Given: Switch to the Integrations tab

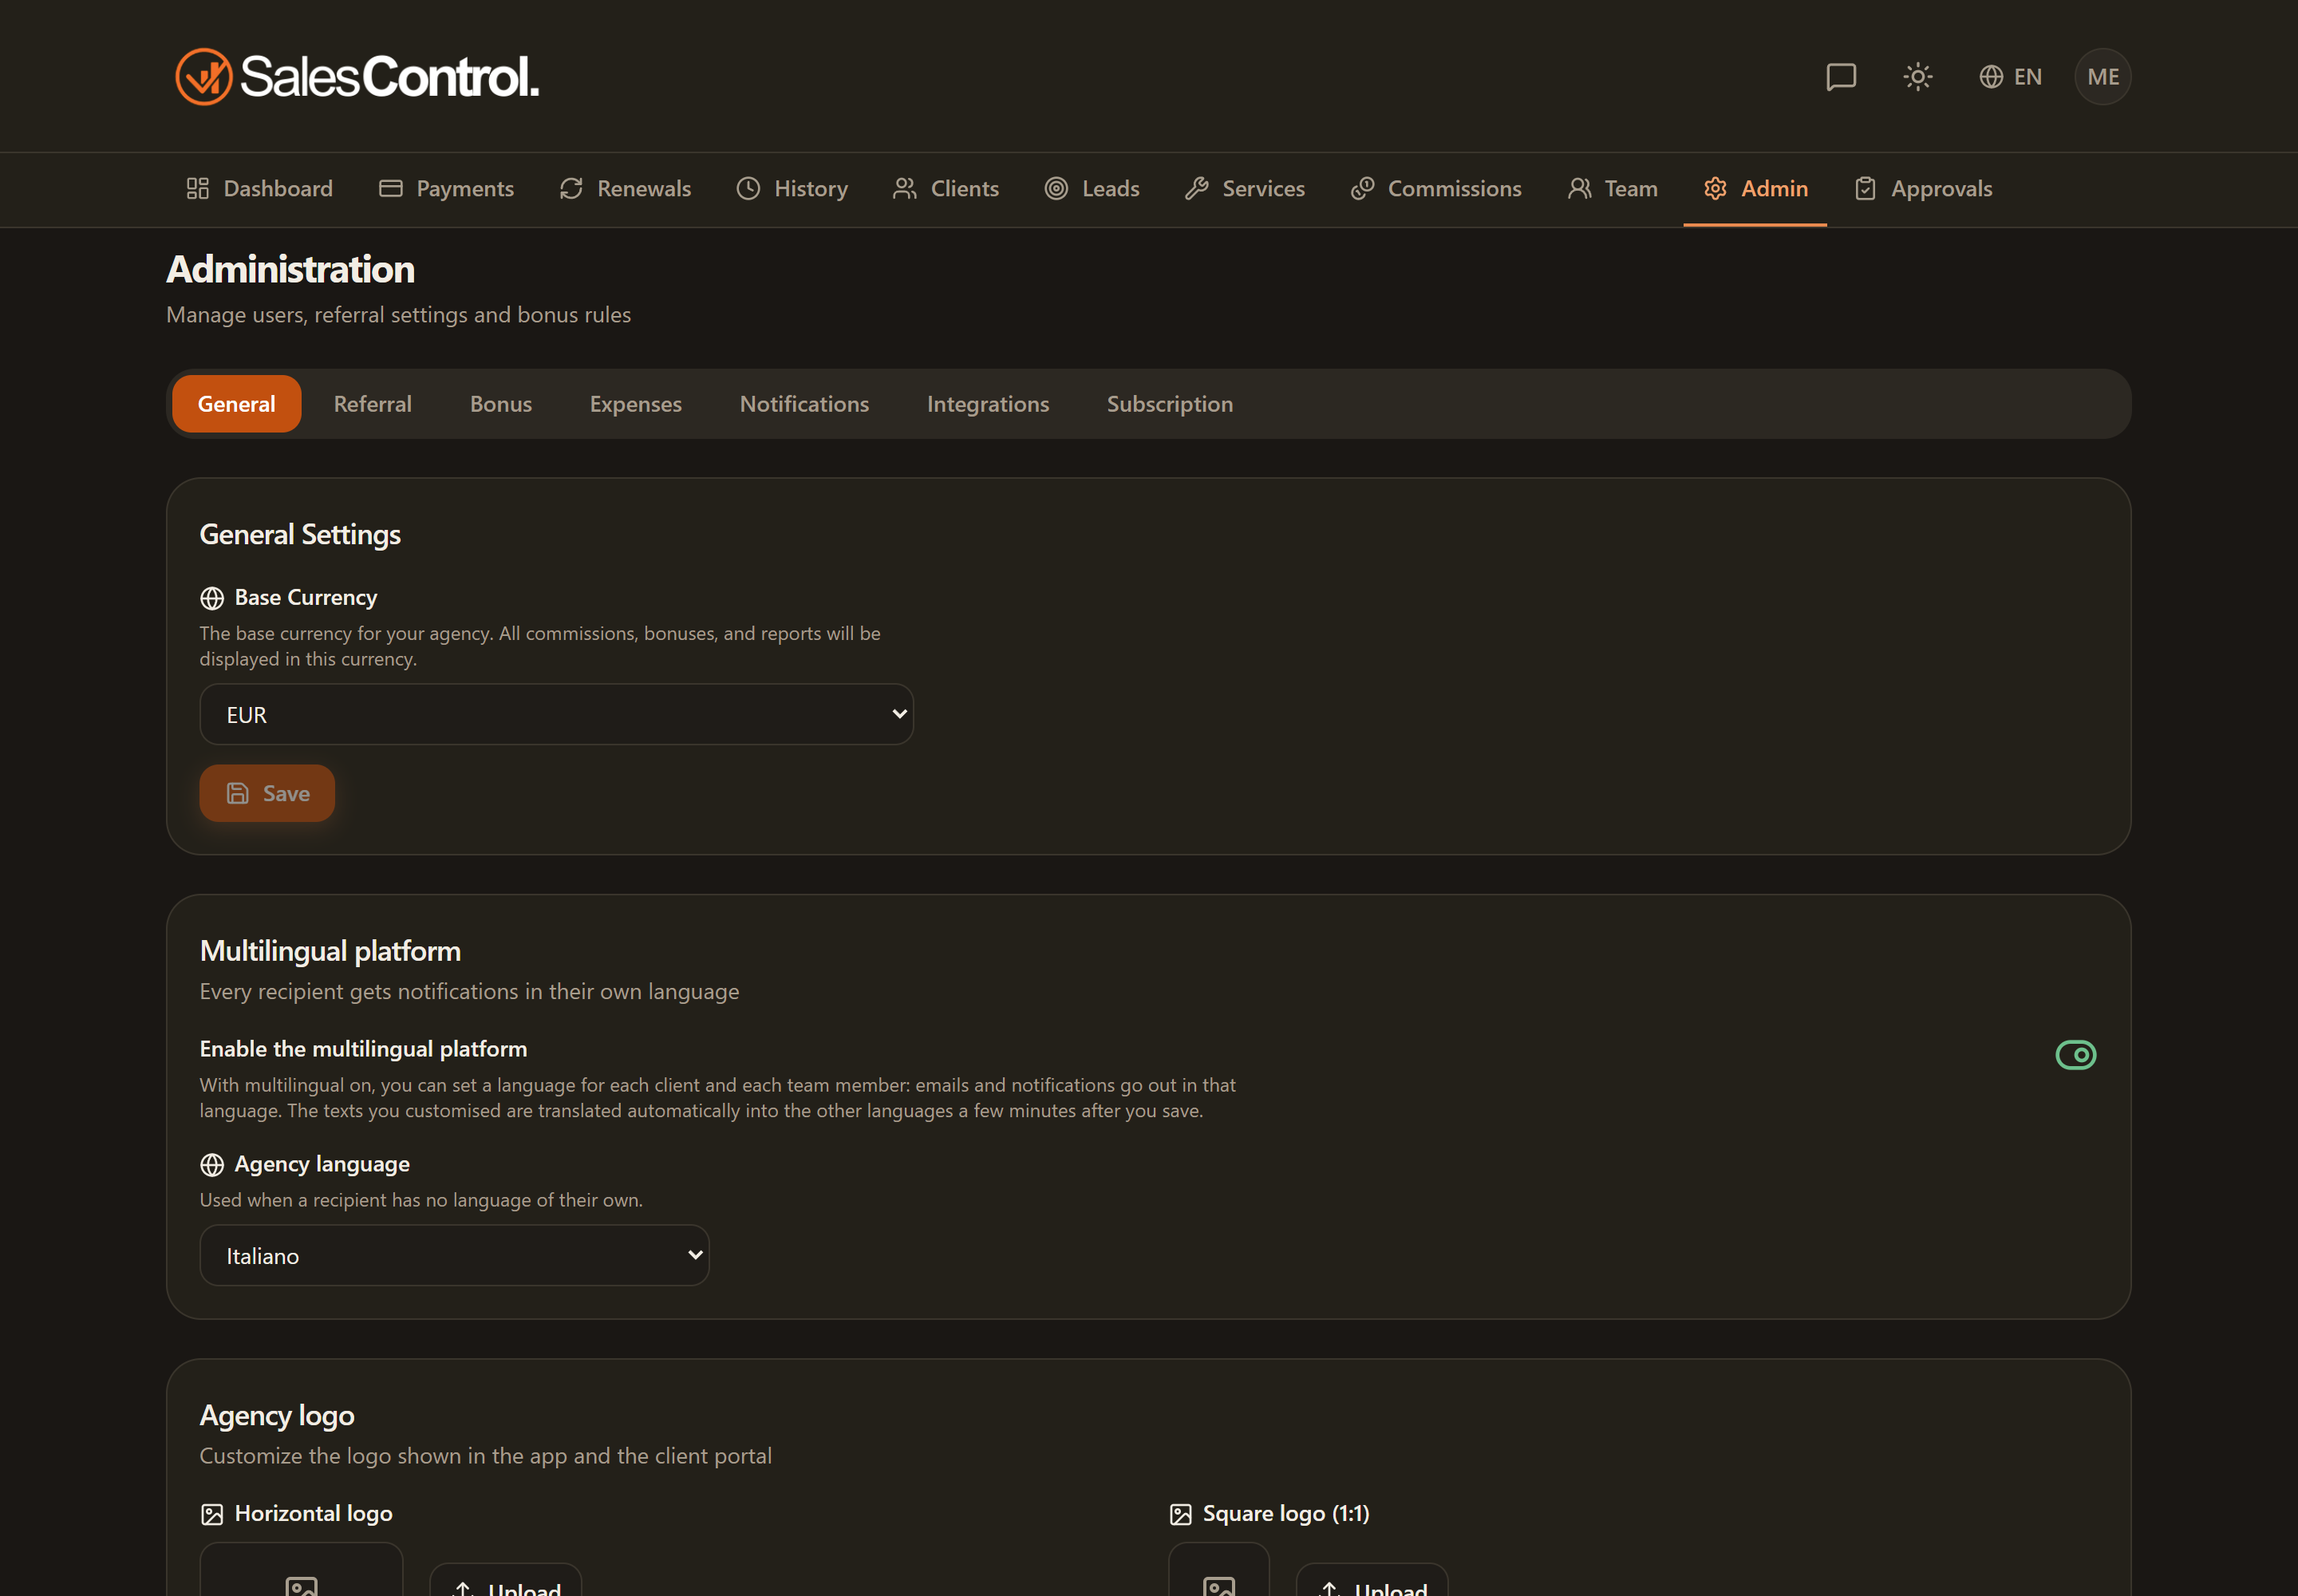Looking at the screenshot, I should tap(988, 404).
